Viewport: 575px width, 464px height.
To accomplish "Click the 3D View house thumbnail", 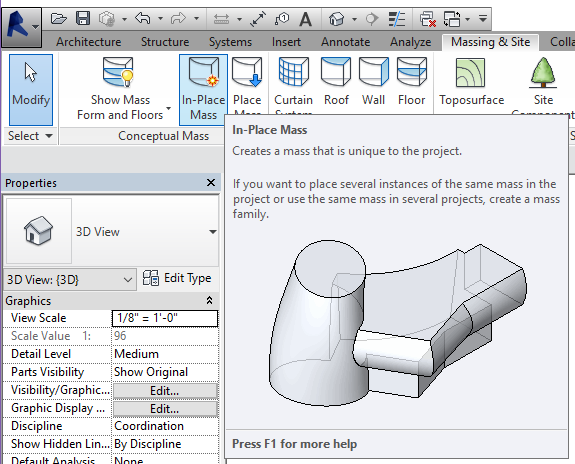I will click(x=39, y=231).
